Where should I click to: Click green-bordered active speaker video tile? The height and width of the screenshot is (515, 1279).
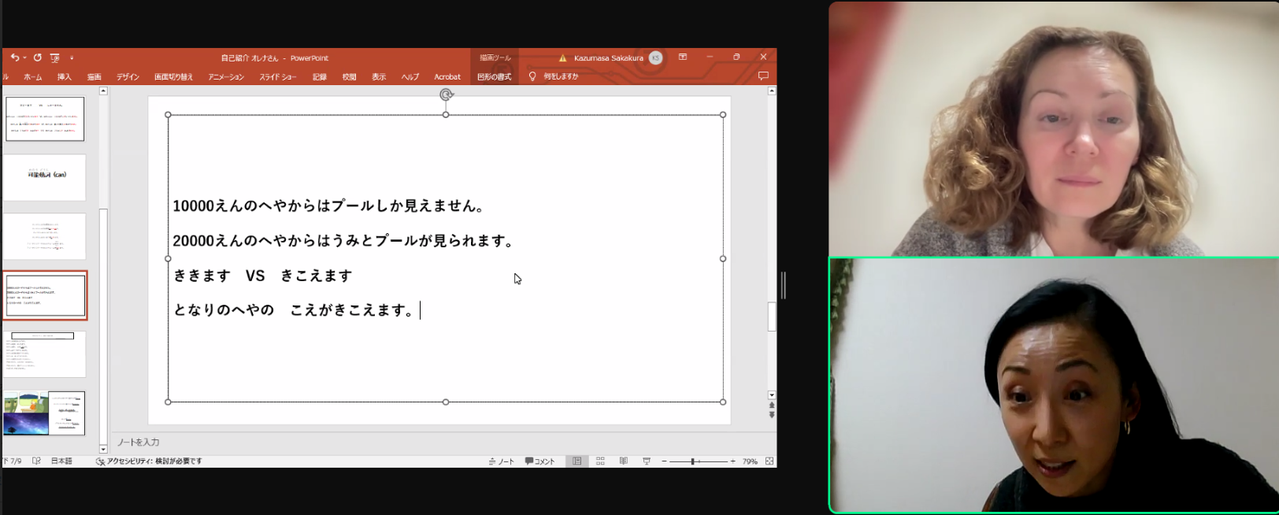pyautogui.click(x=1054, y=386)
